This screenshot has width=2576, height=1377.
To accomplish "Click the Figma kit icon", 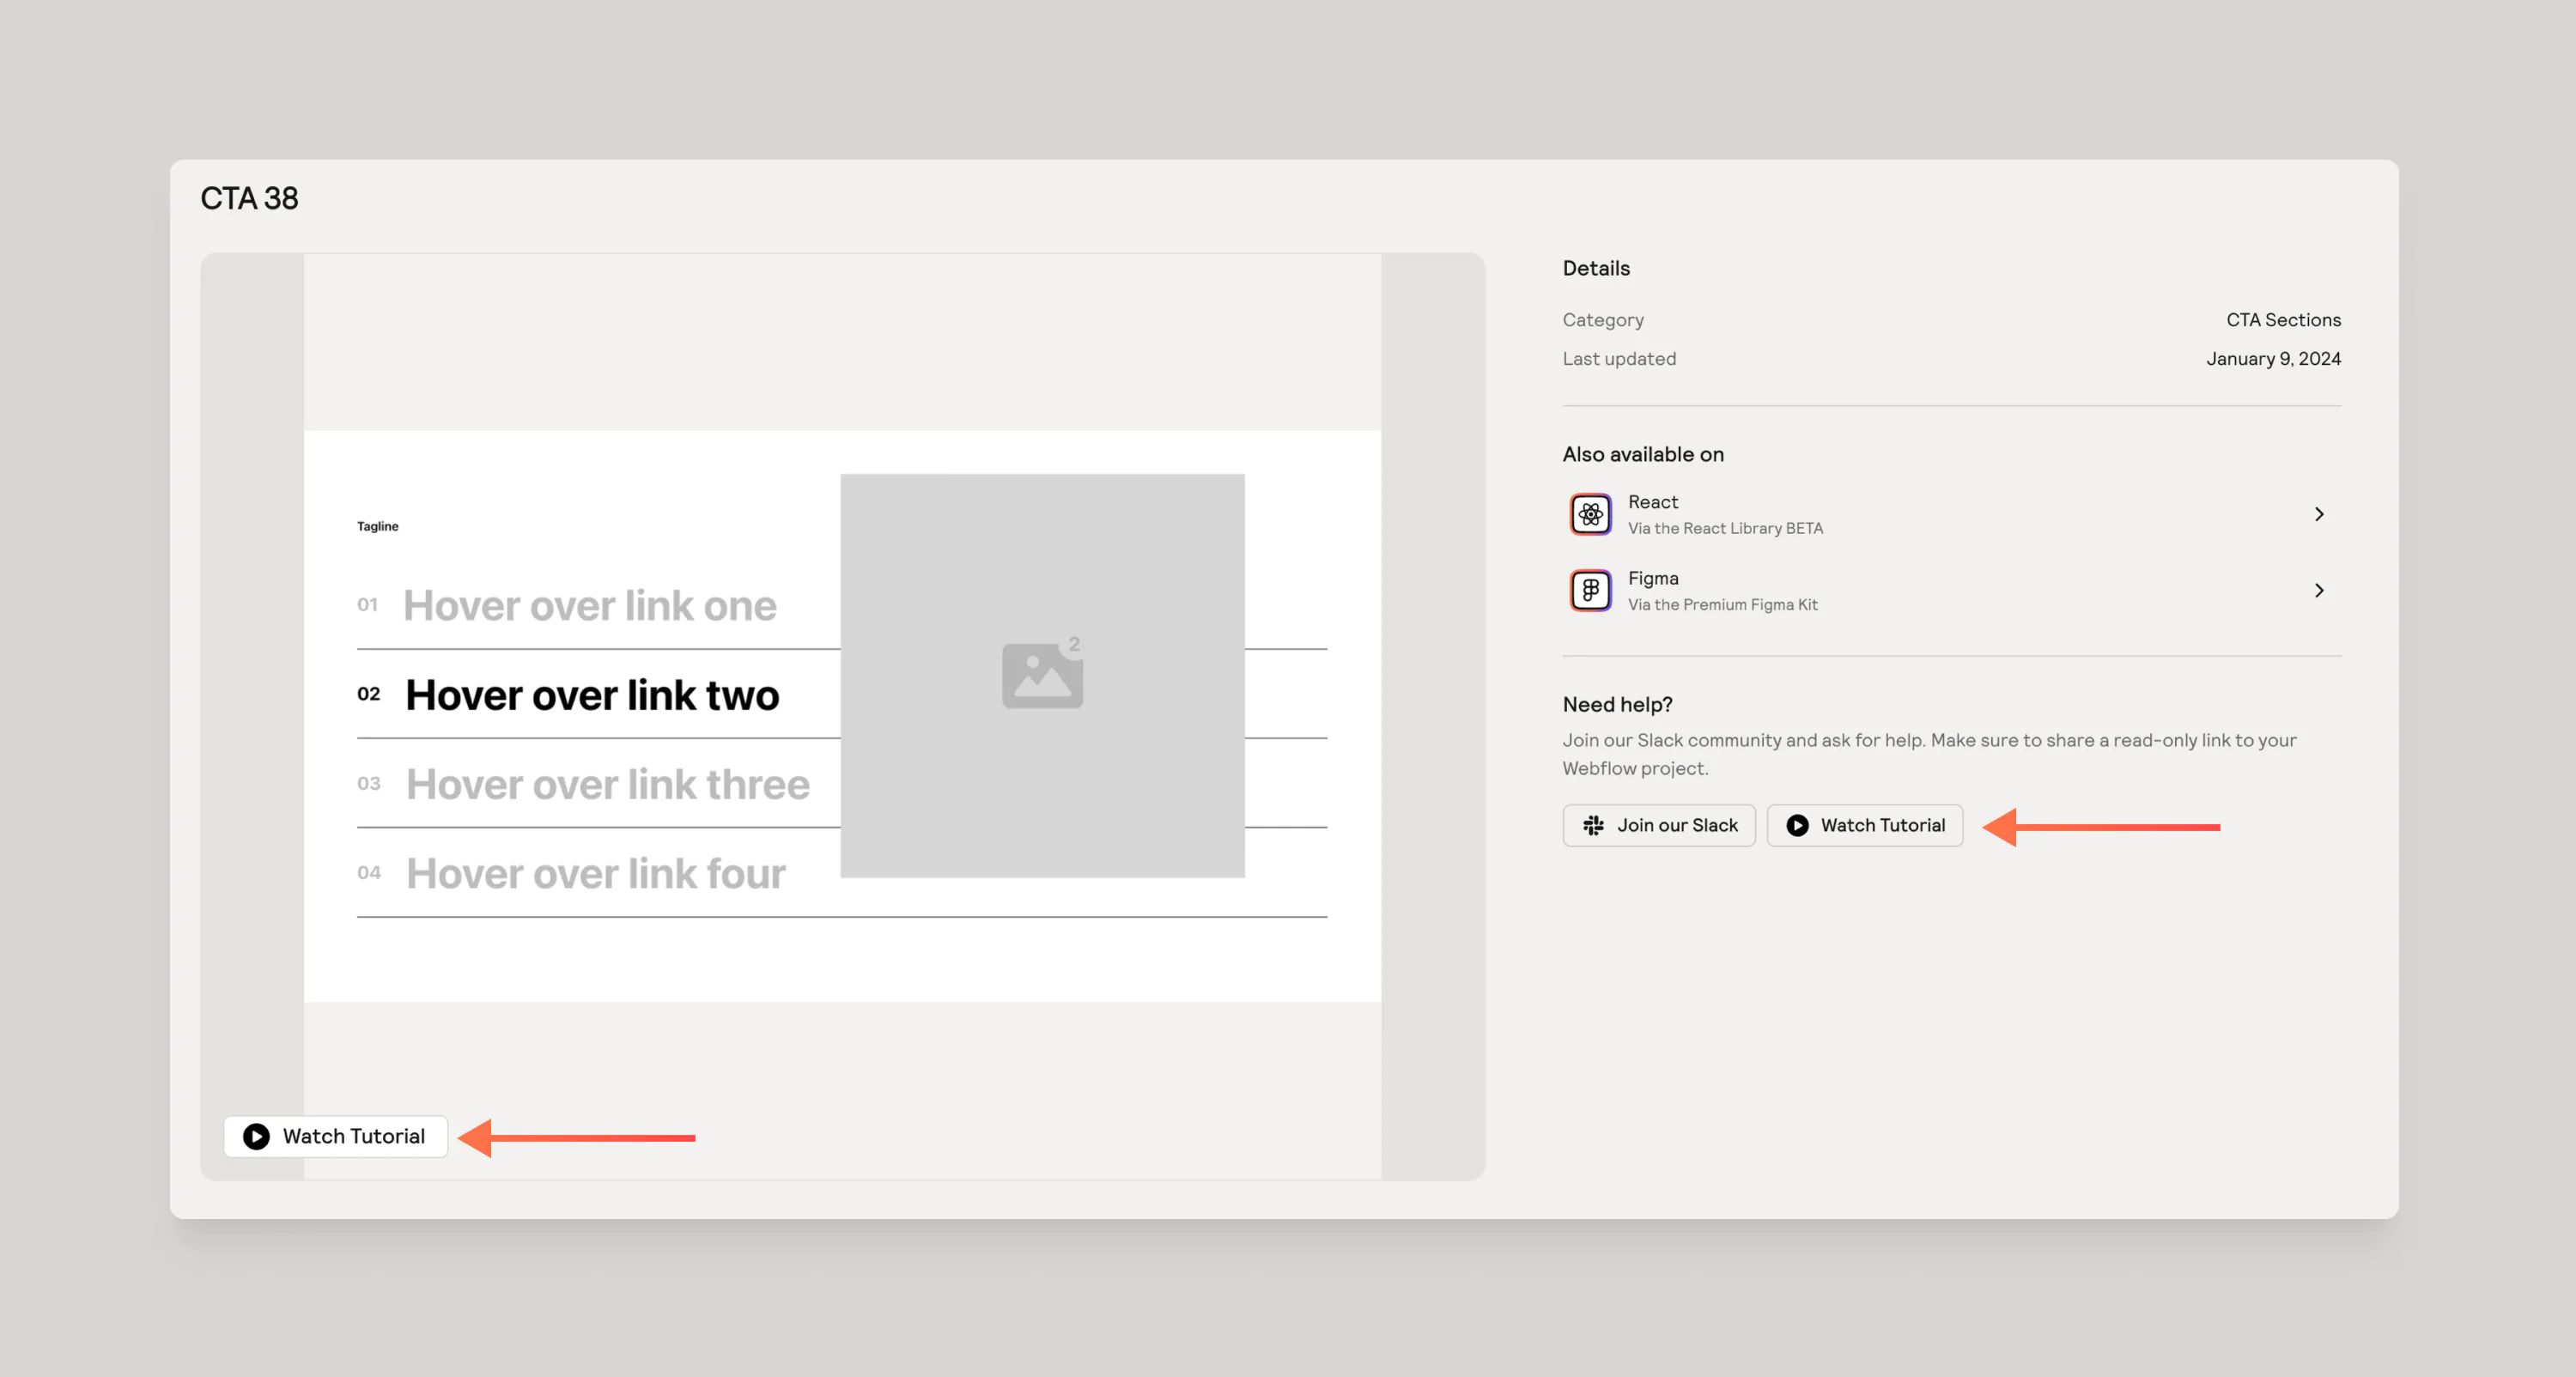I will (1590, 590).
